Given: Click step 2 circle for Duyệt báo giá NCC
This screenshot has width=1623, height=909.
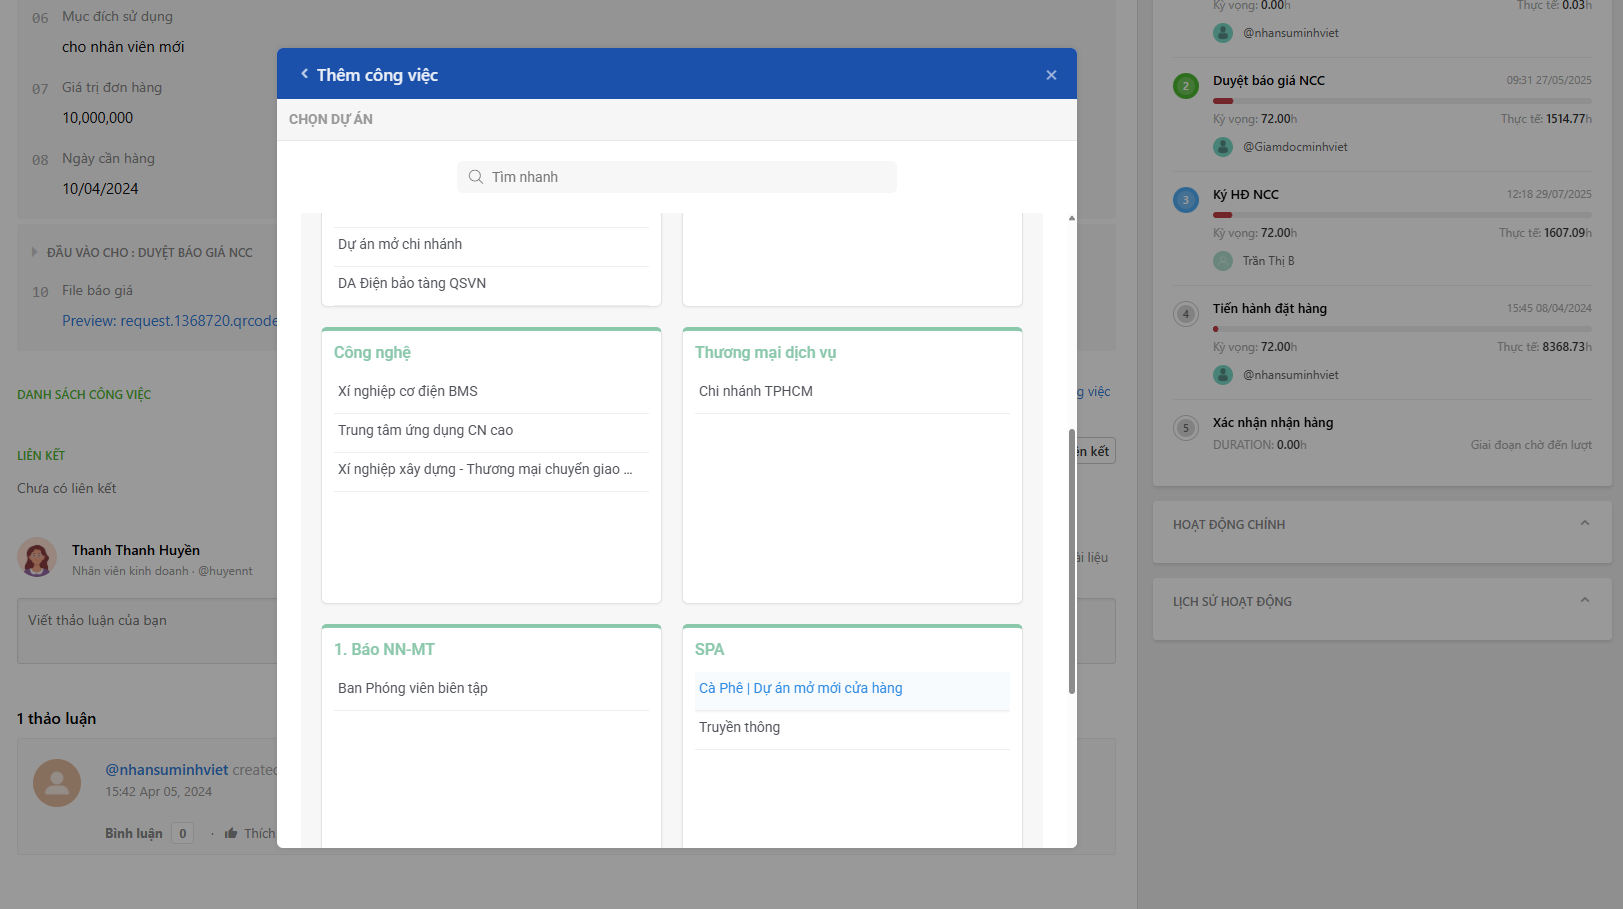Looking at the screenshot, I should 1186,86.
